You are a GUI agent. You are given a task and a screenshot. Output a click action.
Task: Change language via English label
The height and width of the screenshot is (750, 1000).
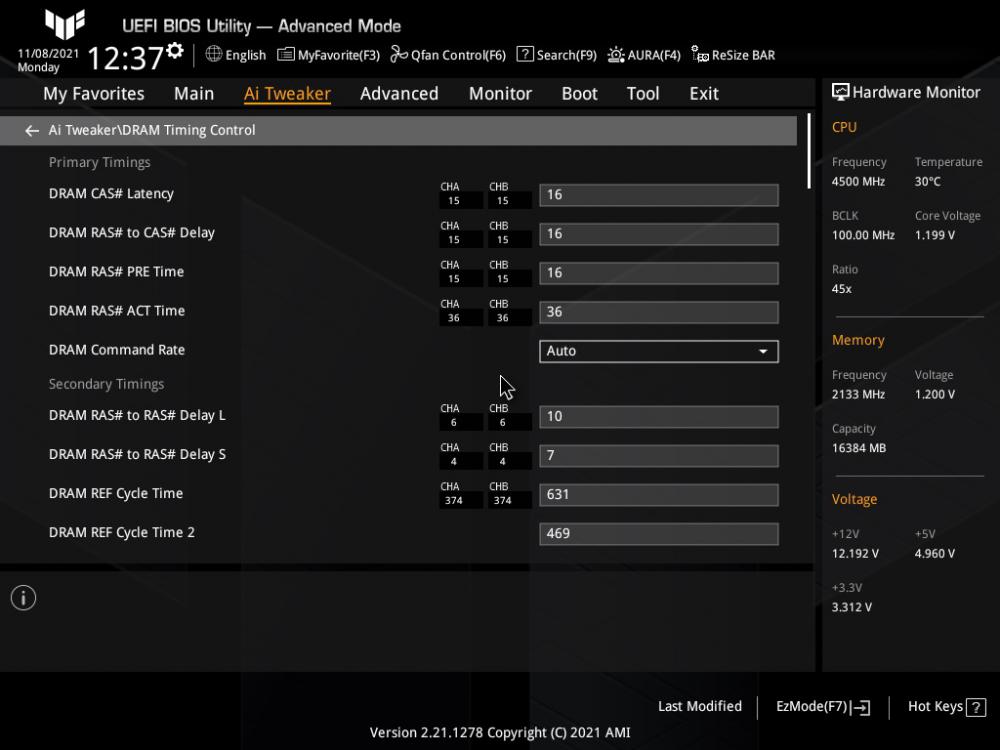pyautogui.click(x=246, y=55)
